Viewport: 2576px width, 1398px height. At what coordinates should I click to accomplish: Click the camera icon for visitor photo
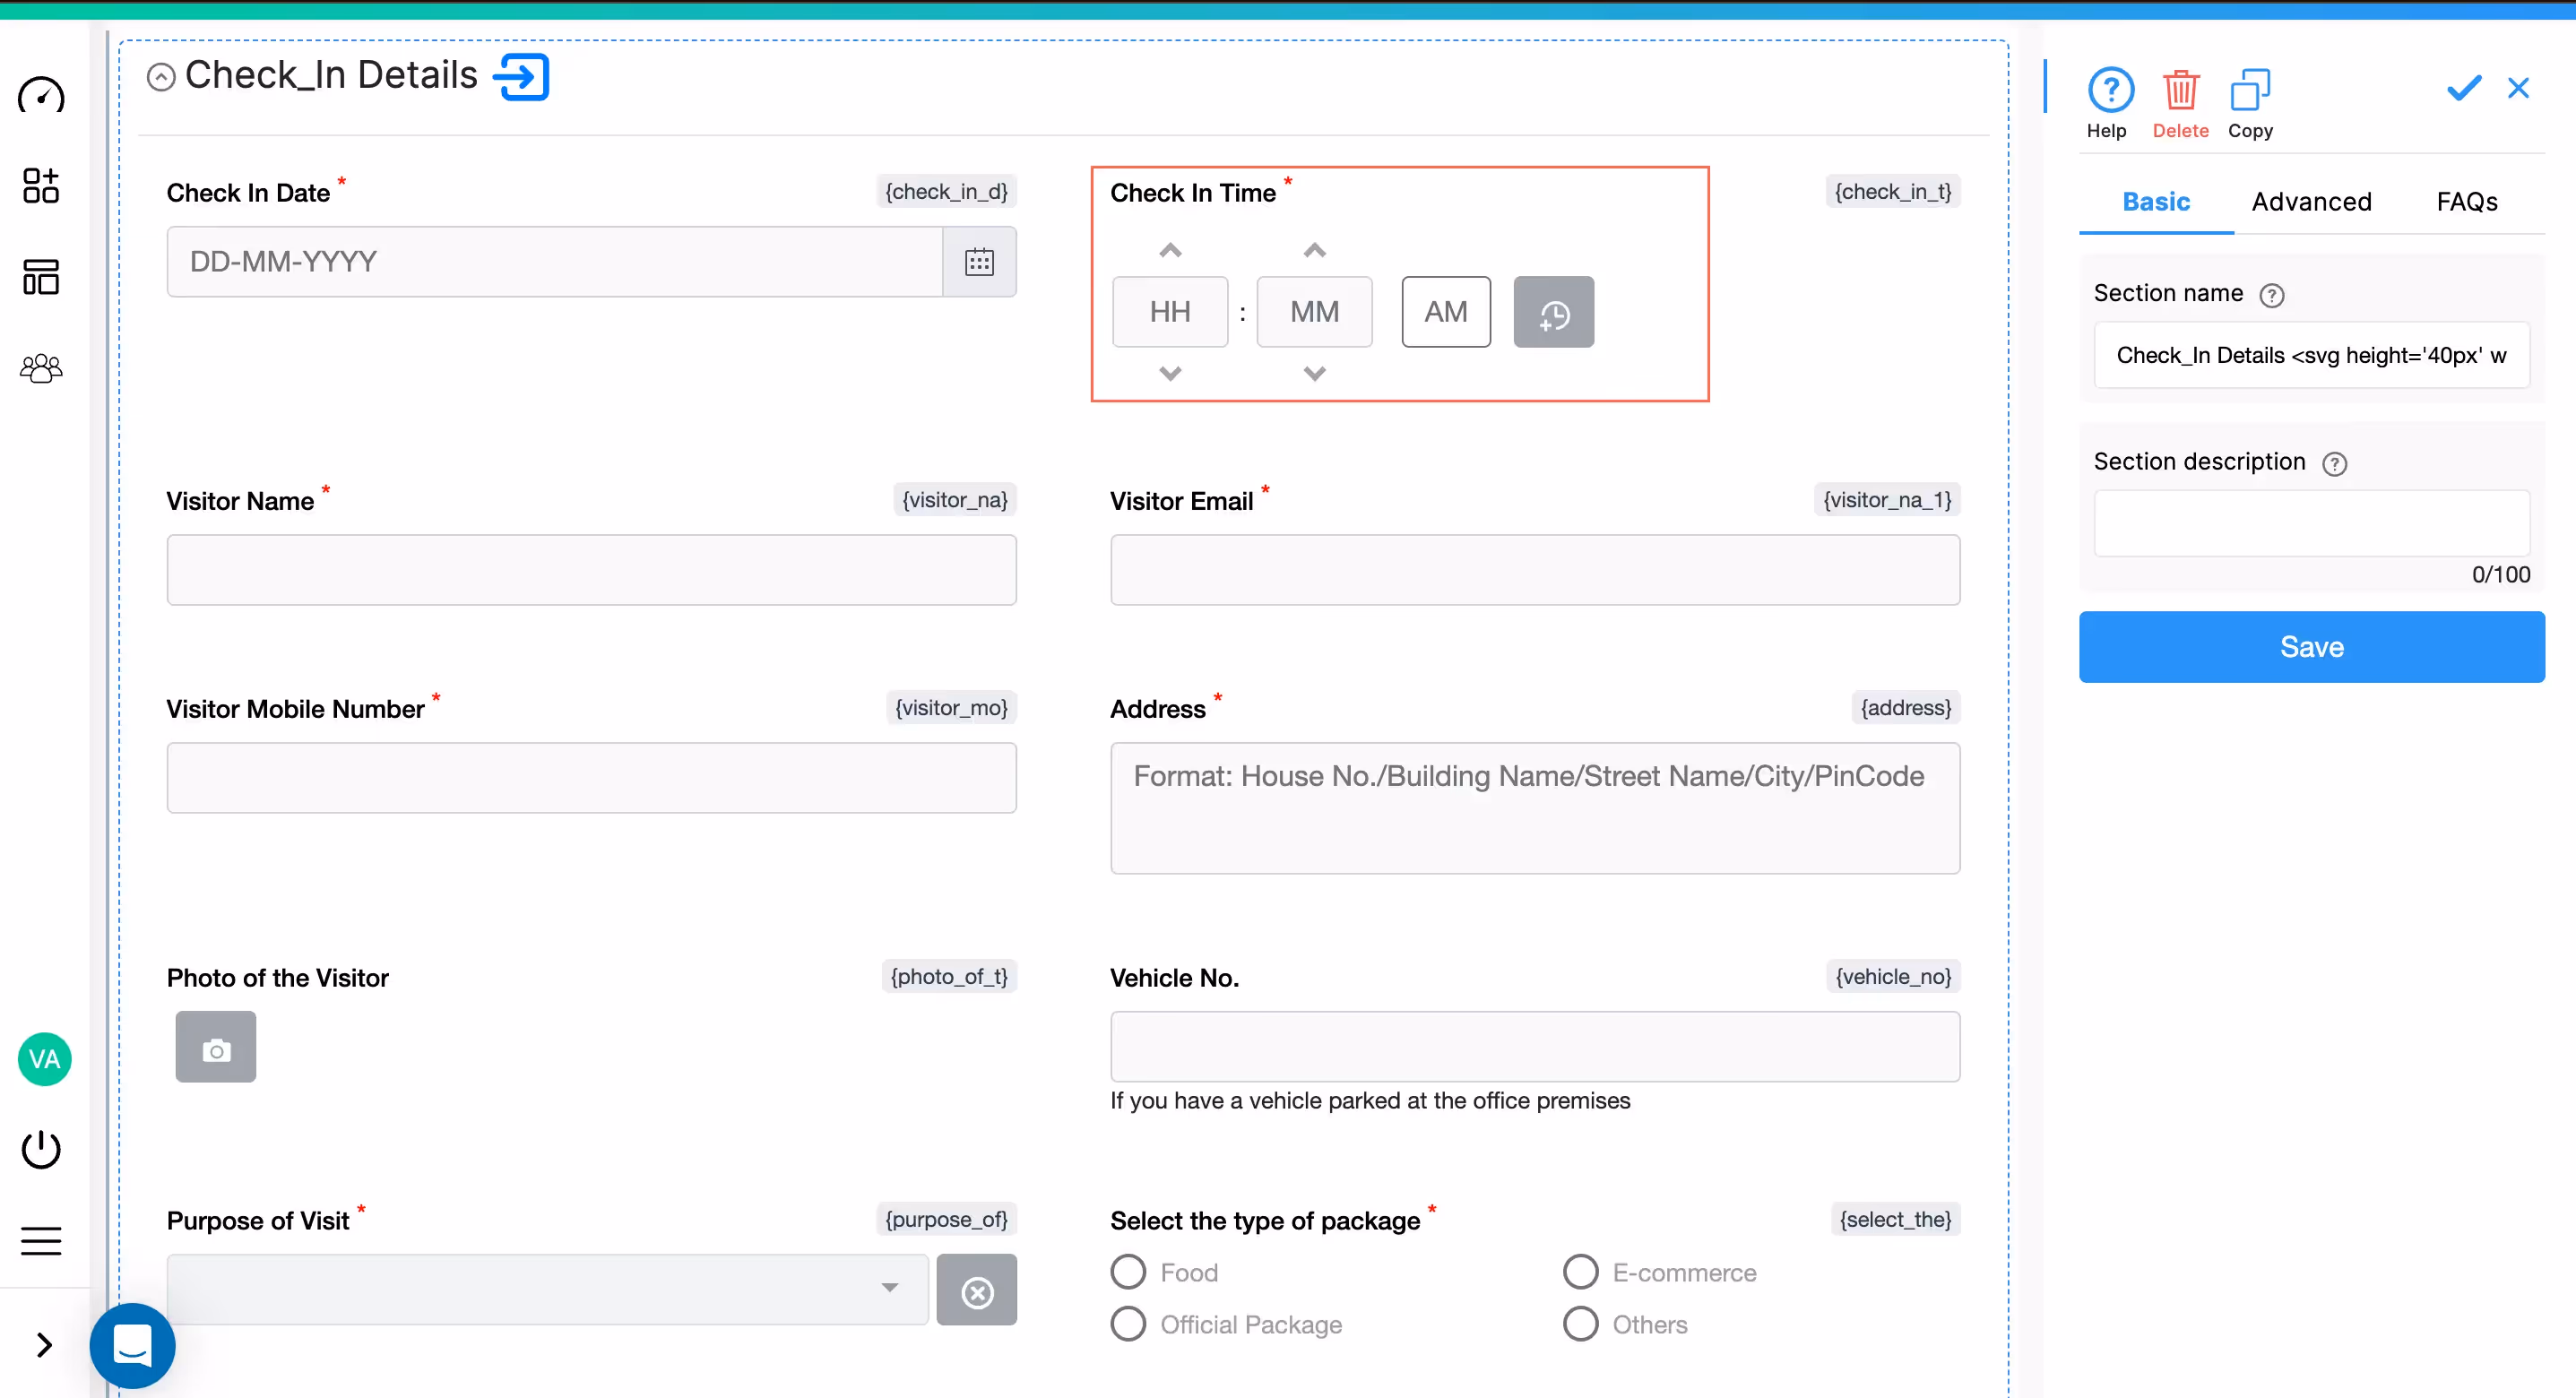pos(216,1047)
